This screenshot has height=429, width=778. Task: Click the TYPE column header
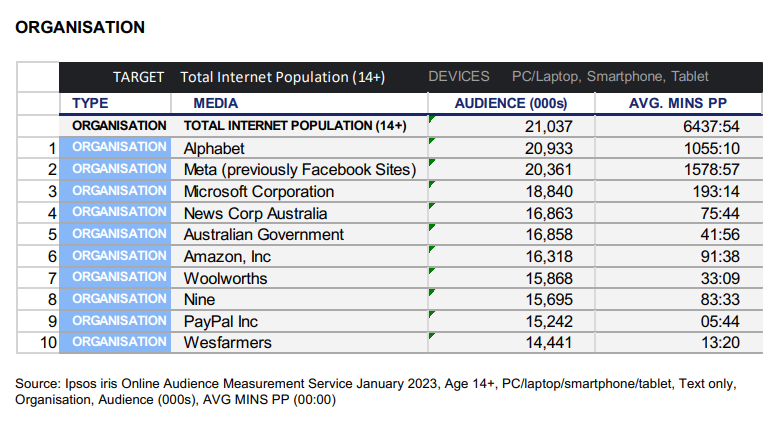(x=90, y=103)
